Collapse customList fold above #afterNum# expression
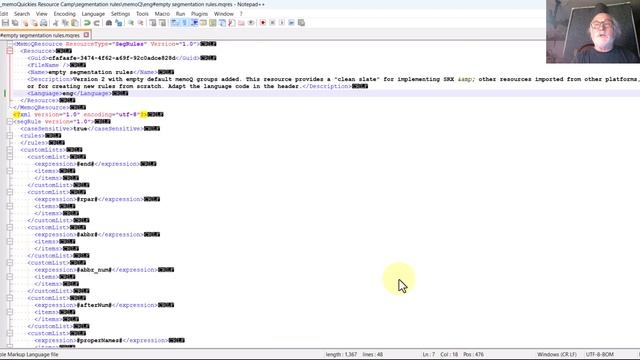 (x=10, y=298)
